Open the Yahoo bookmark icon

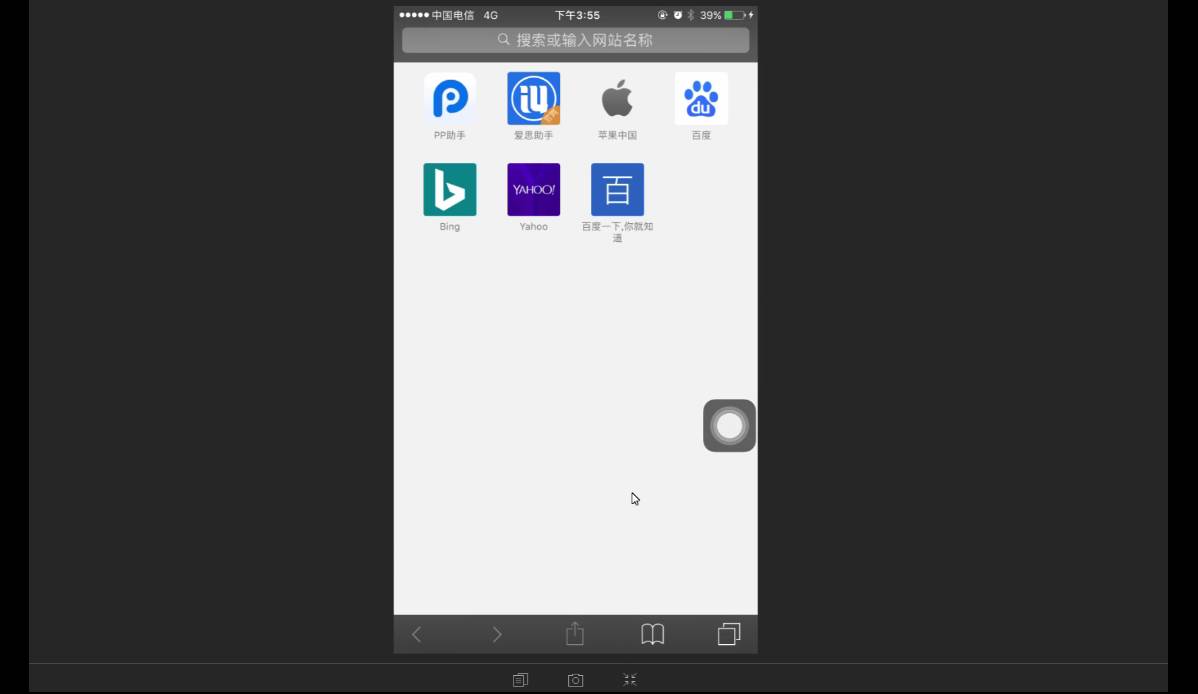point(533,190)
